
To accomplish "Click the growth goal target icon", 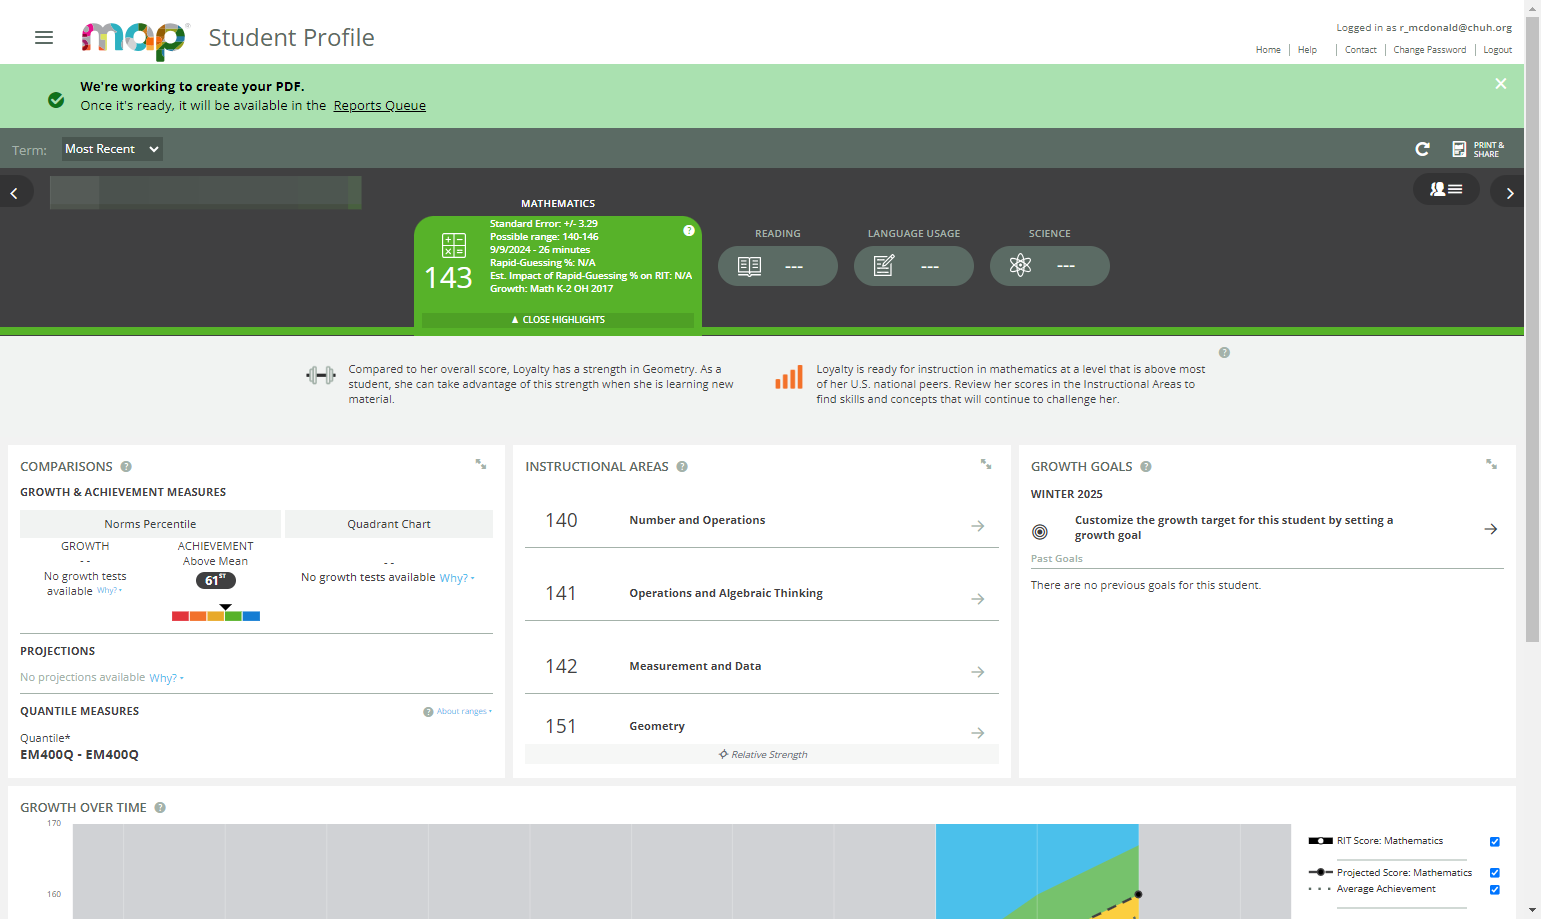I will (1040, 532).
